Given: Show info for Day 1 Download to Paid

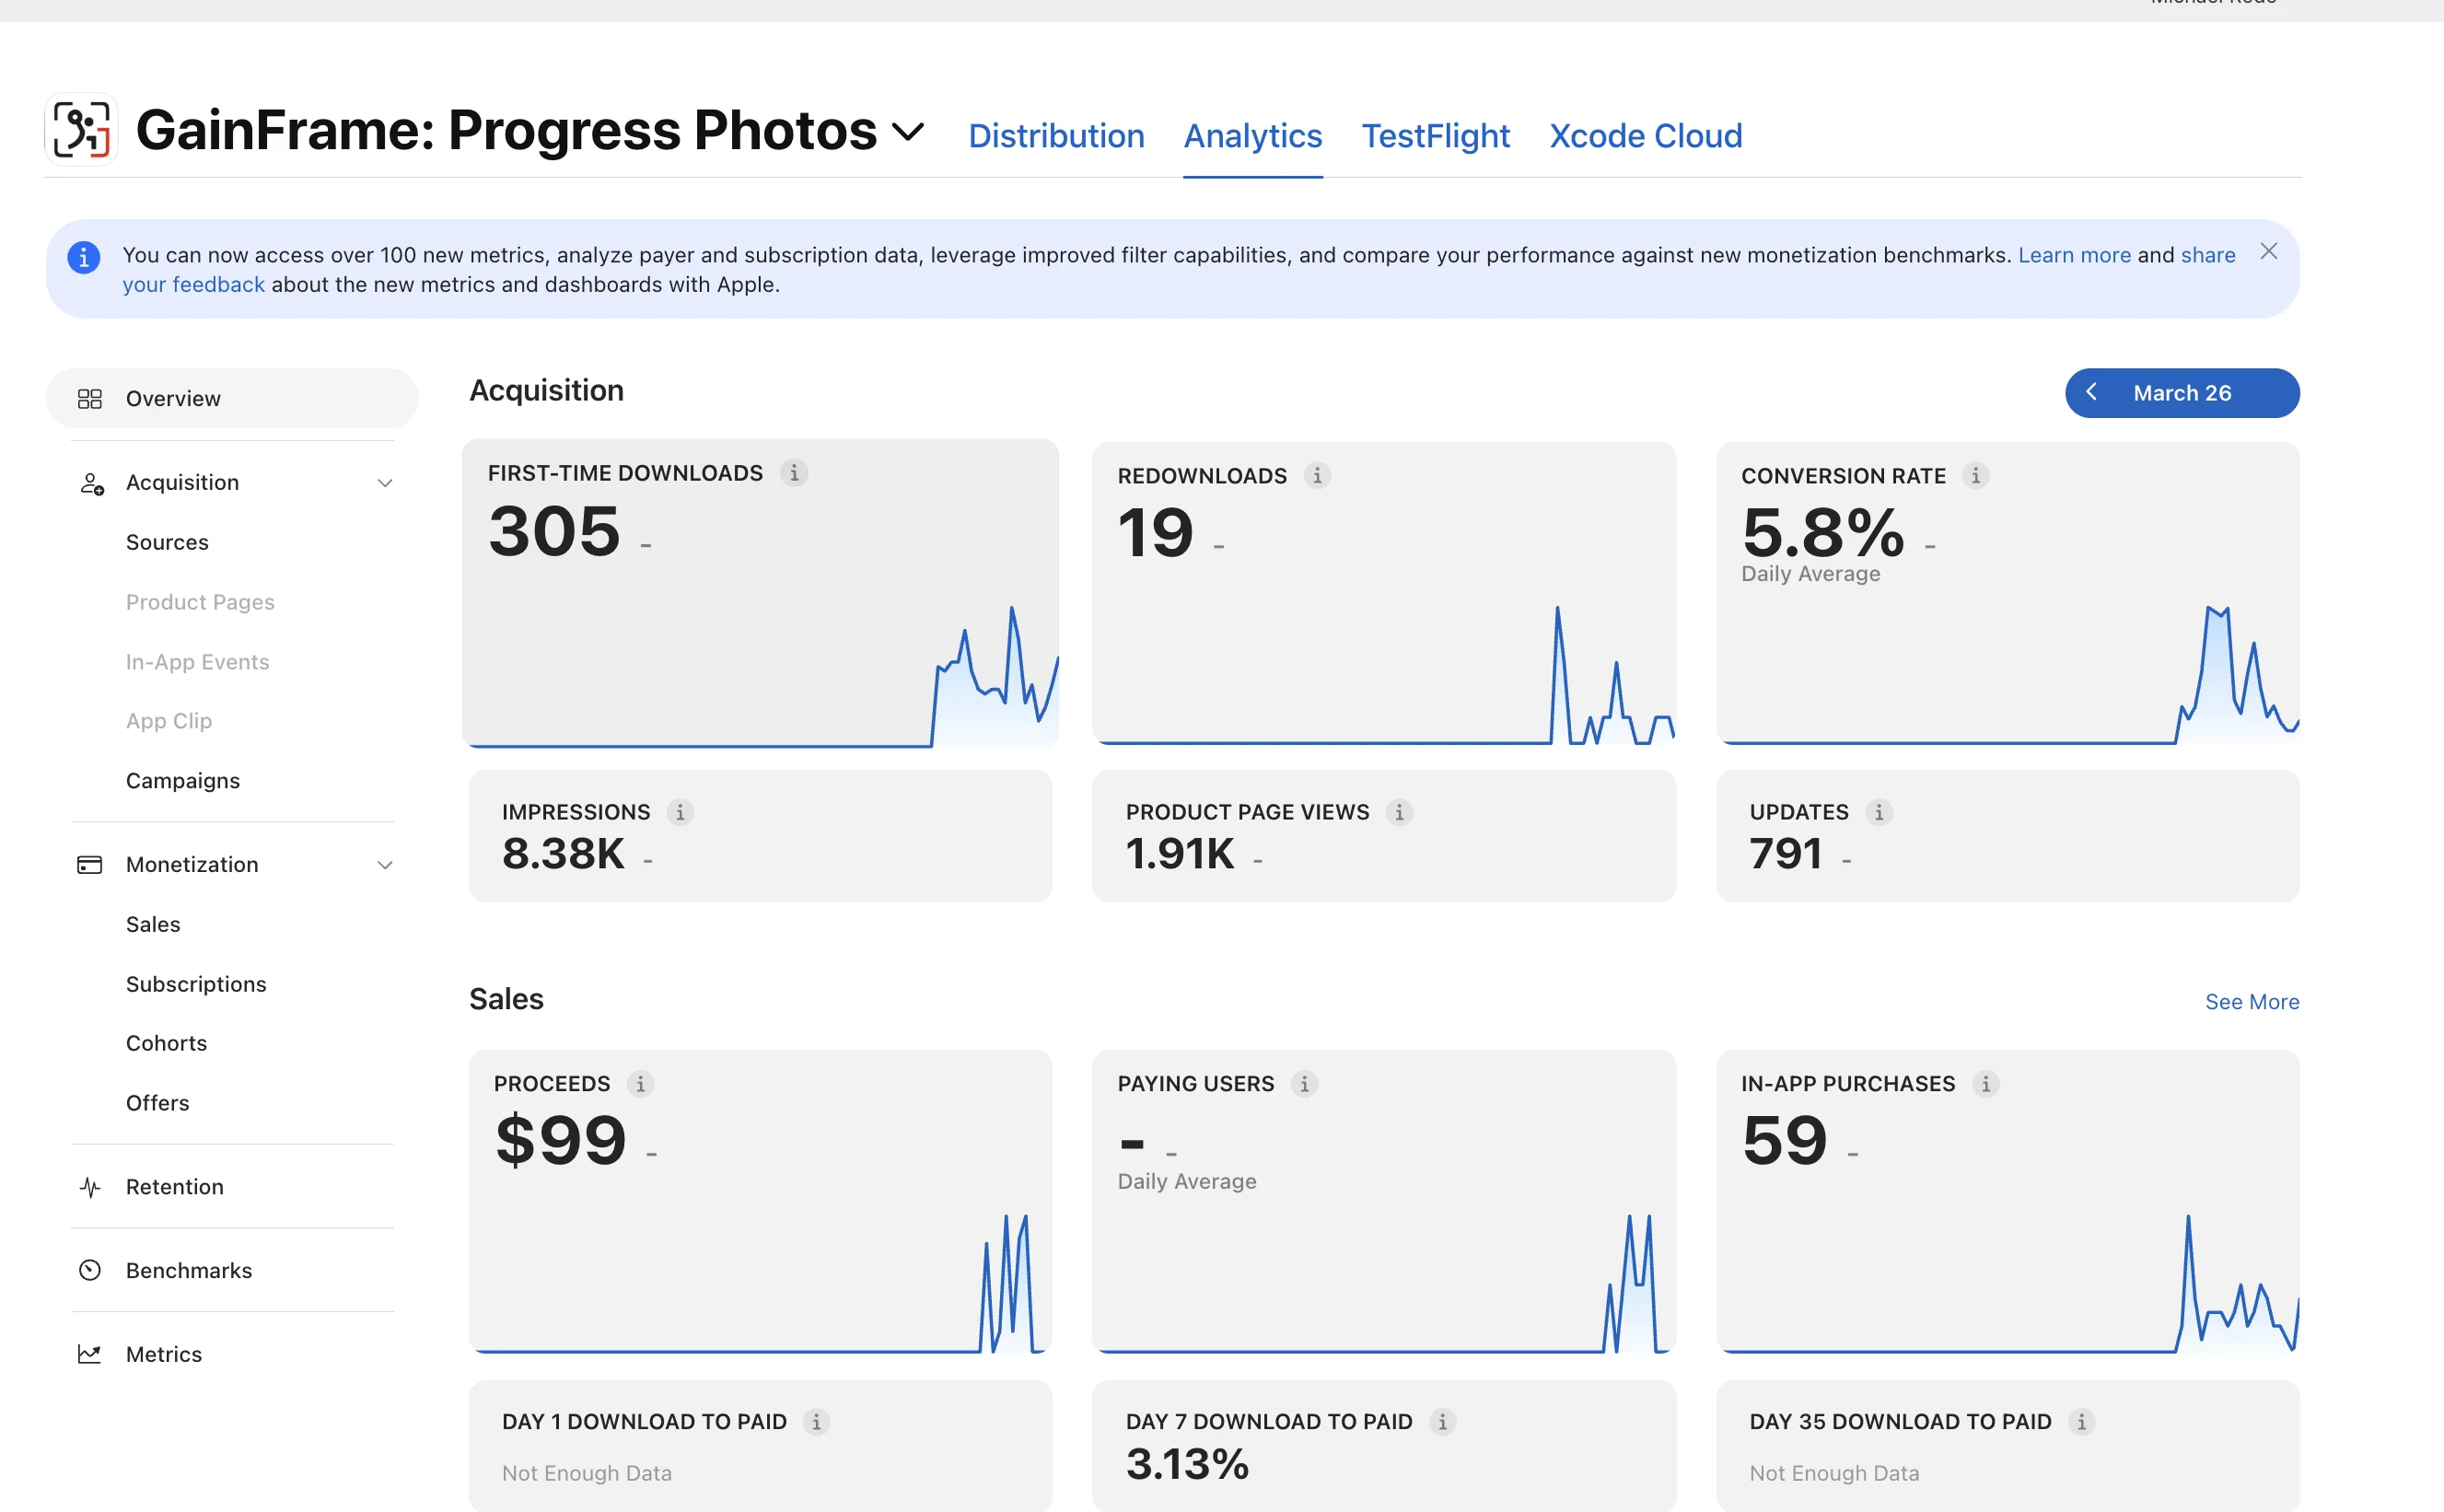Looking at the screenshot, I should click(816, 1422).
